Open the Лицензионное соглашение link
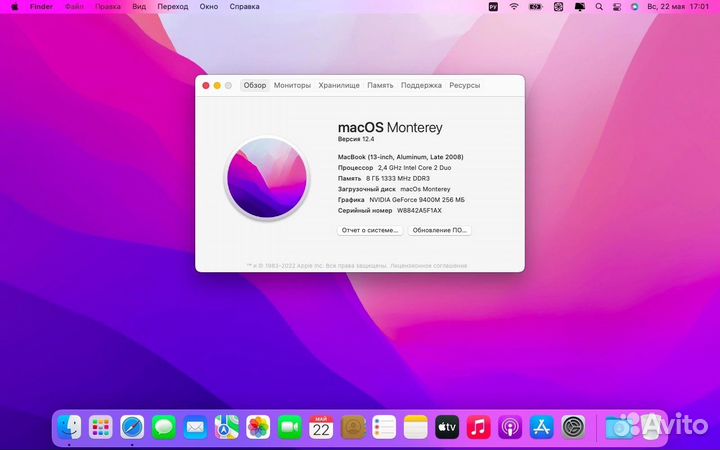This screenshot has width=720, height=450. click(x=429, y=265)
